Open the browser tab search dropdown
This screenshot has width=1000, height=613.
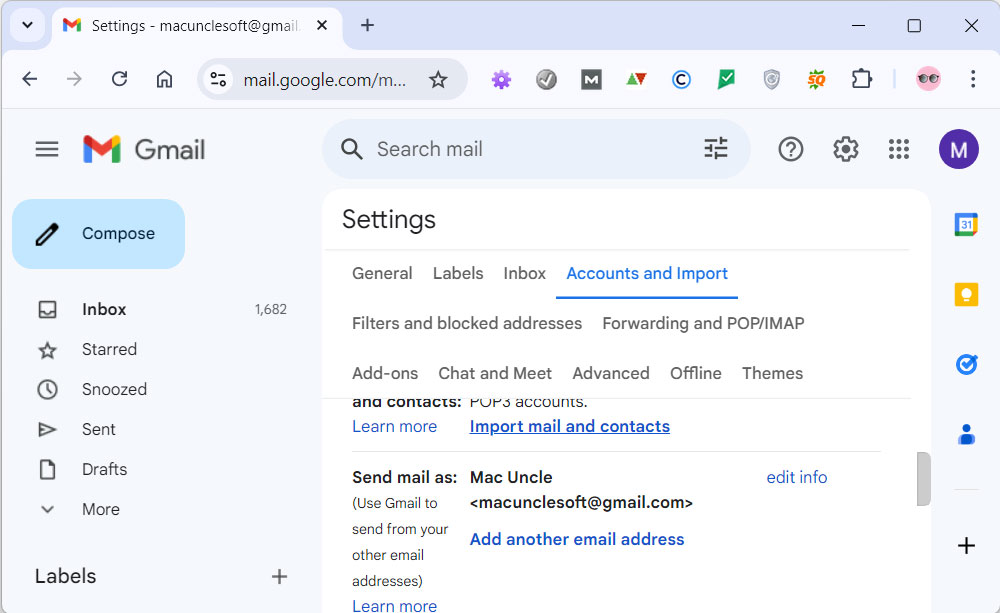tap(27, 25)
